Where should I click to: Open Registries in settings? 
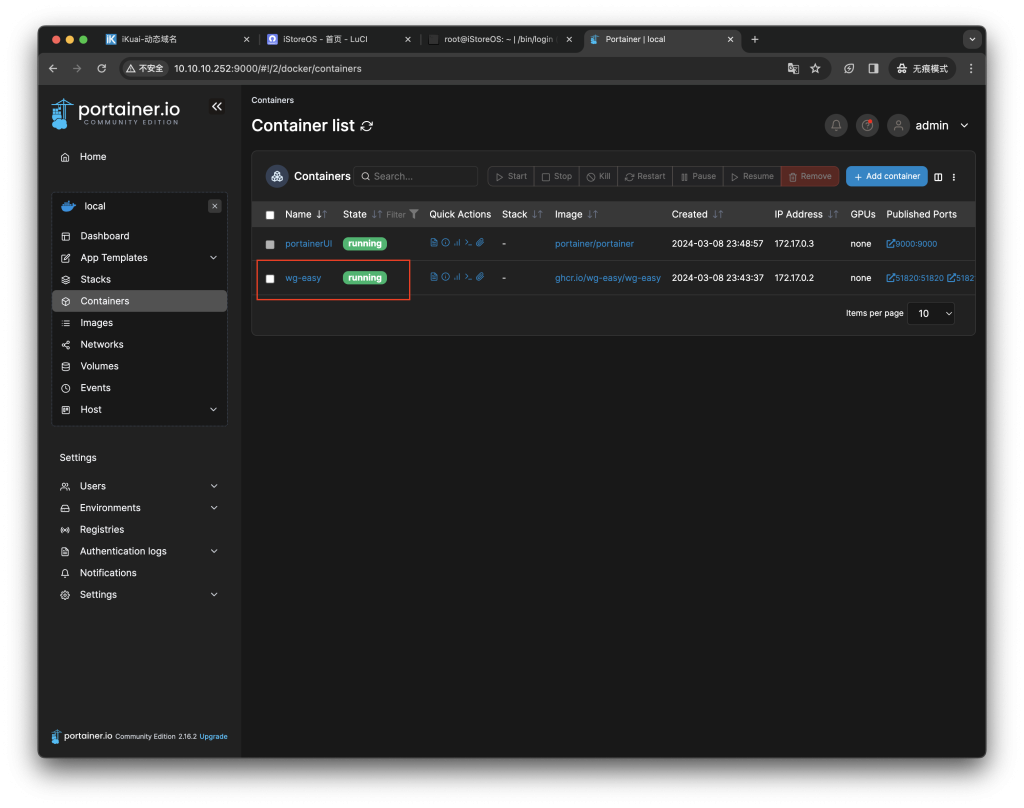point(102,530)
